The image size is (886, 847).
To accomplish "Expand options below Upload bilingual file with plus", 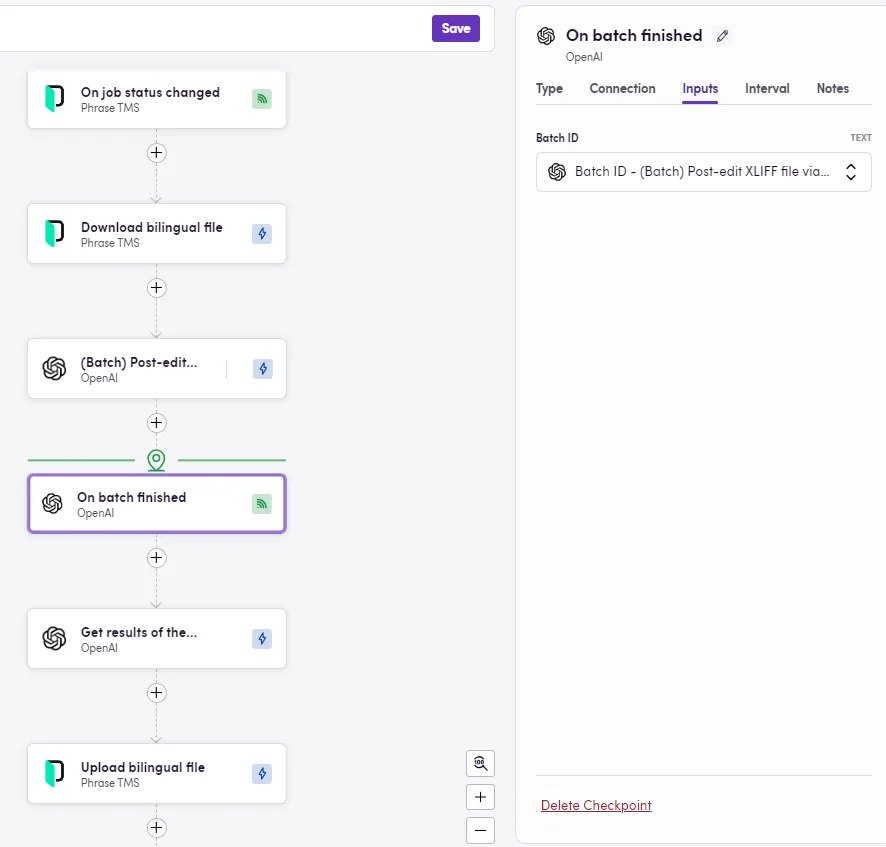I will (x=156, y=828).
